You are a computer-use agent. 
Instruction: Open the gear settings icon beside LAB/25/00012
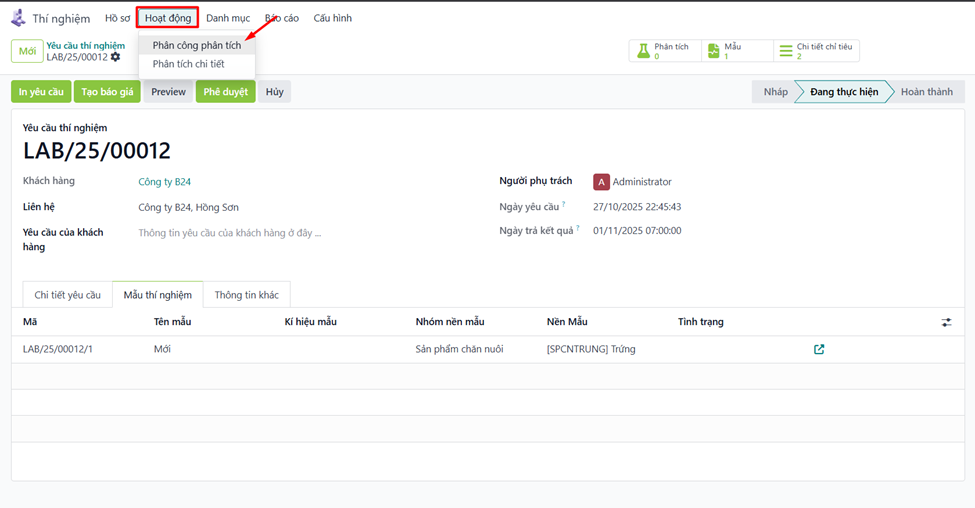click(116, 57)
